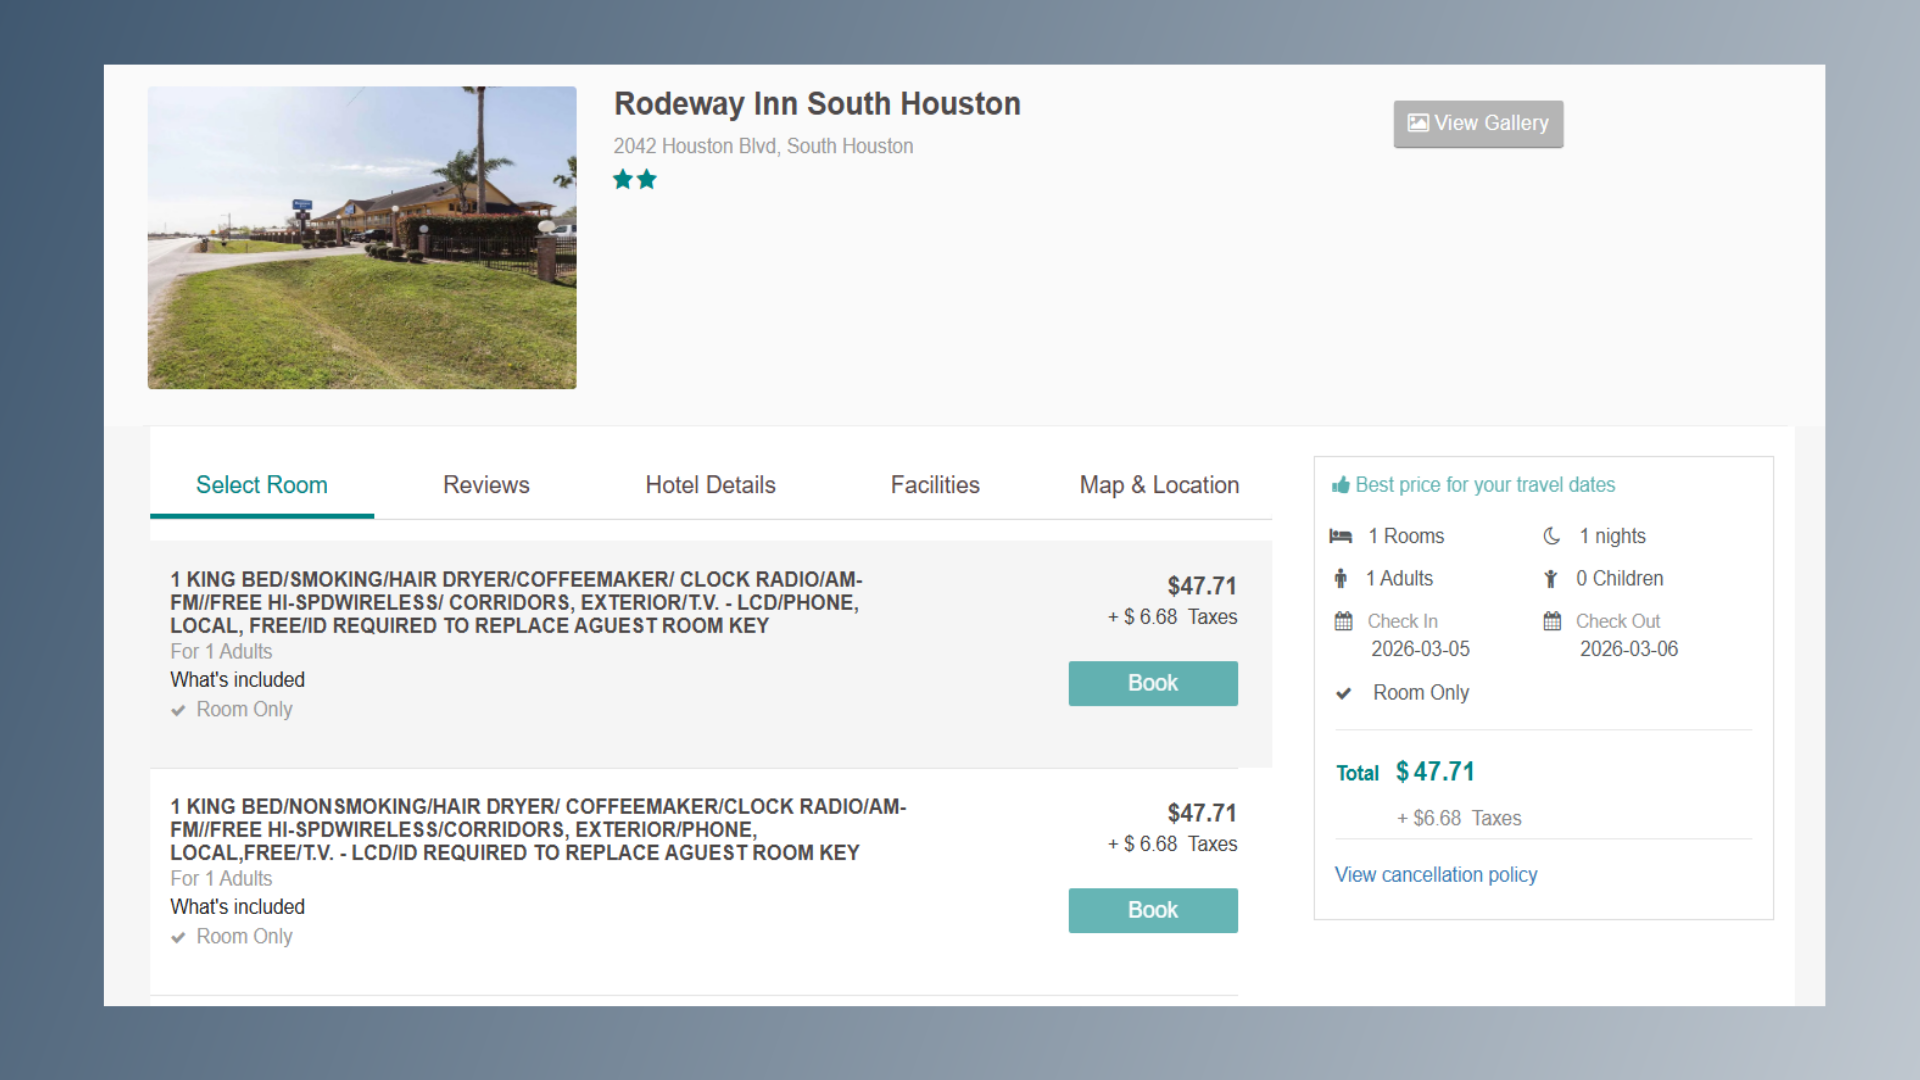The width and height of the screenshot is (1920, 1080).
Task: Book the king bed smoking room
Action: (1152, 683)
